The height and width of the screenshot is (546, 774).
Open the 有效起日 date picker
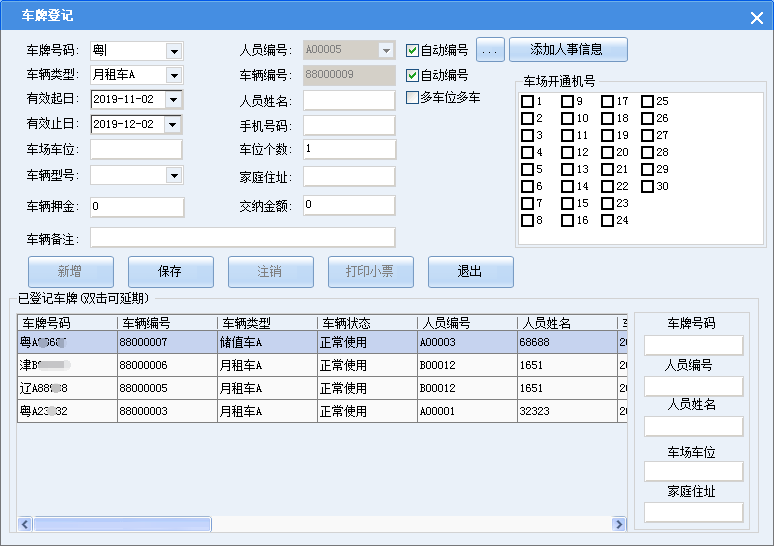click(173, 100)
